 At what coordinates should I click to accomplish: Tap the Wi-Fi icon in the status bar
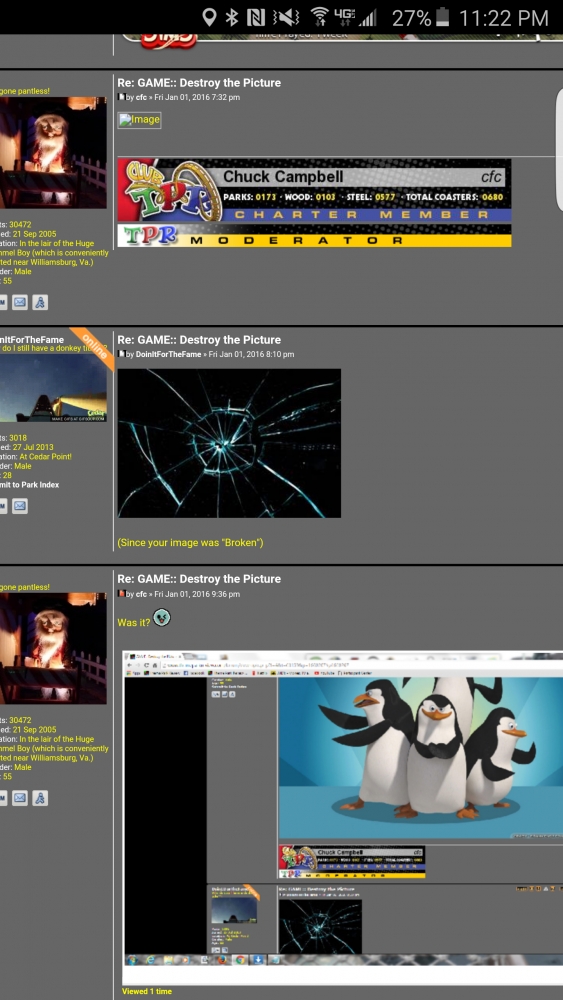(321, 17)
